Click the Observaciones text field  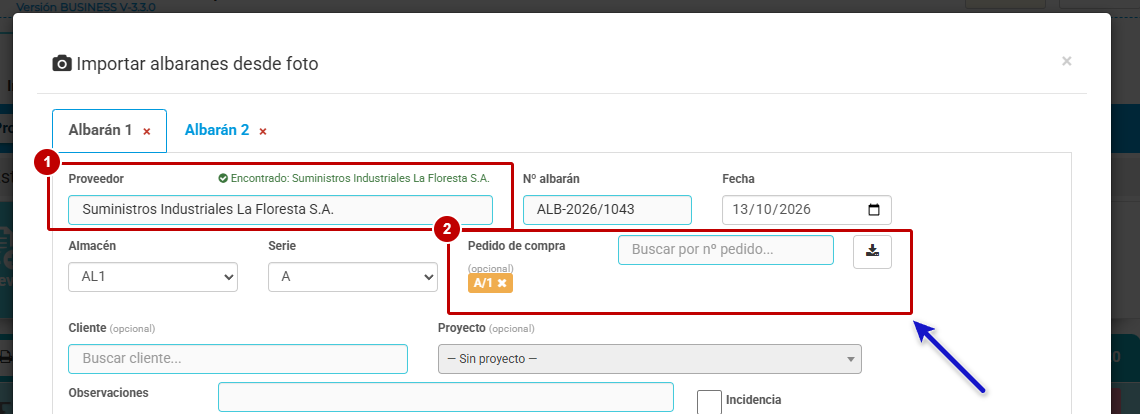(x=446, y=397)
